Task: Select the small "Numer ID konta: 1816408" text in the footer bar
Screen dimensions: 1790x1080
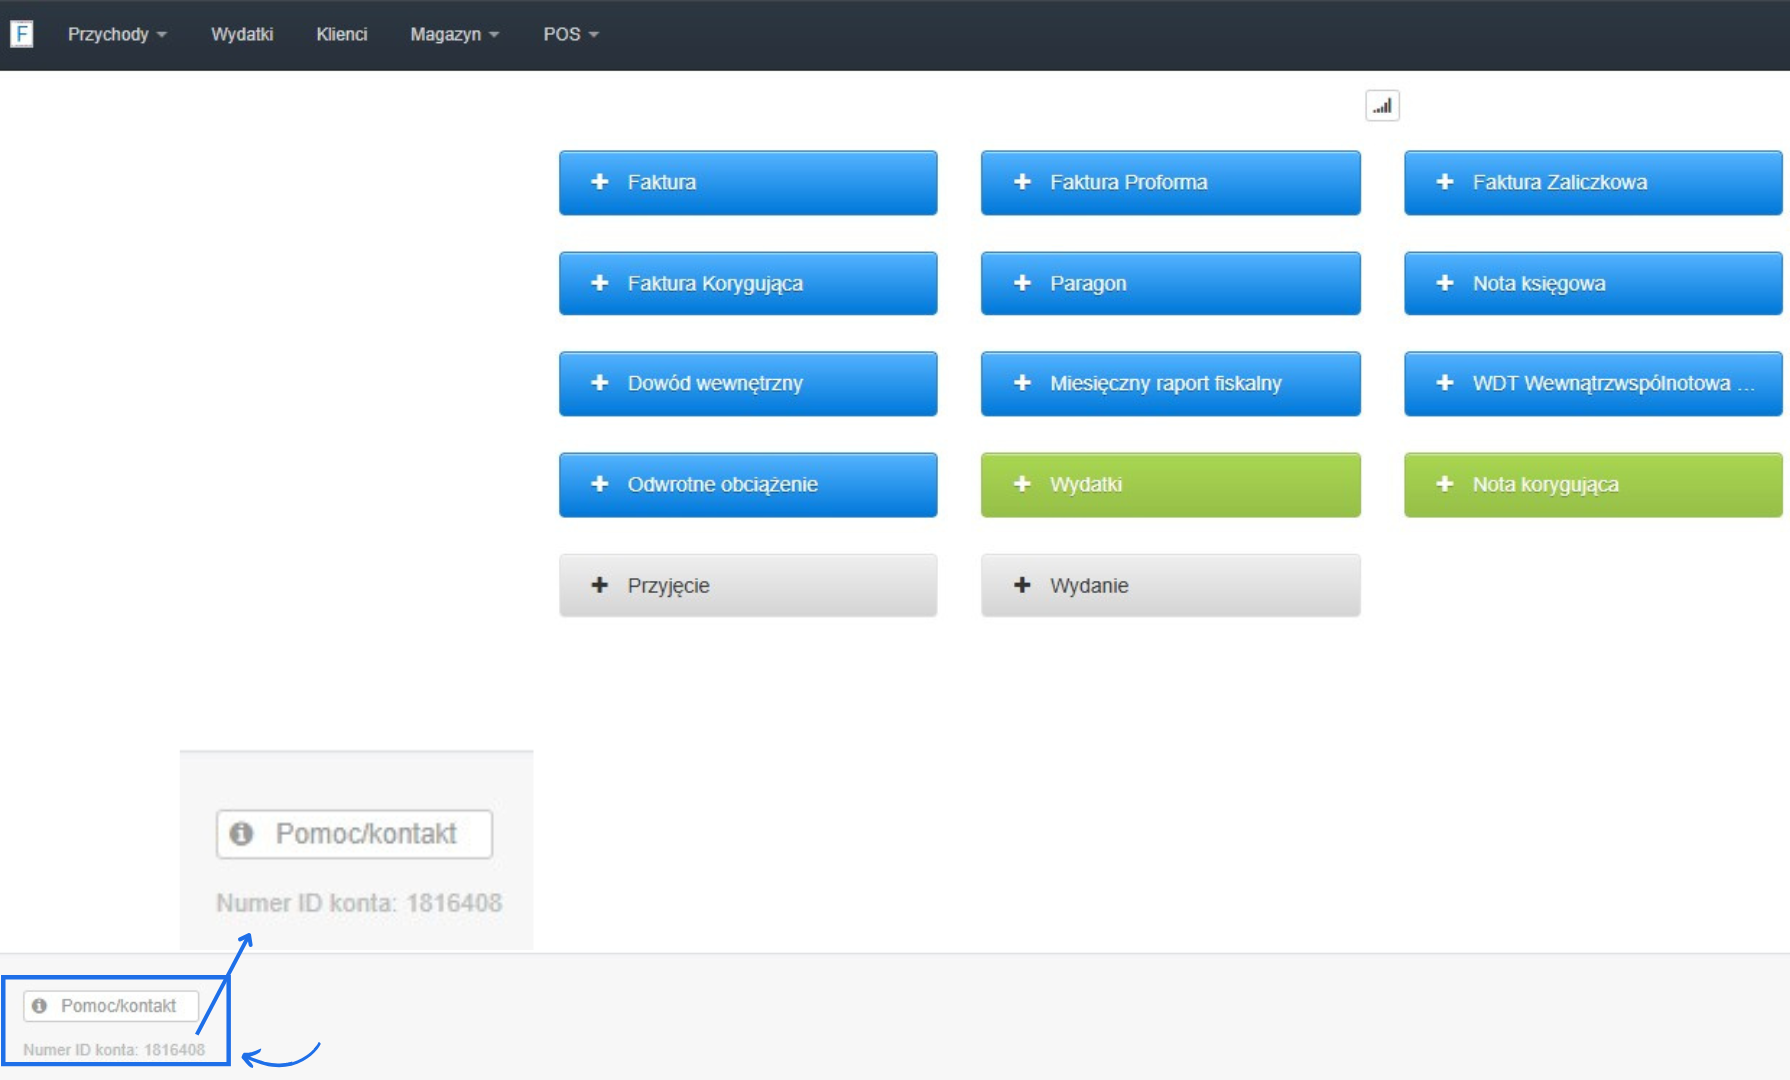Action: click(x=114, y=1050)
